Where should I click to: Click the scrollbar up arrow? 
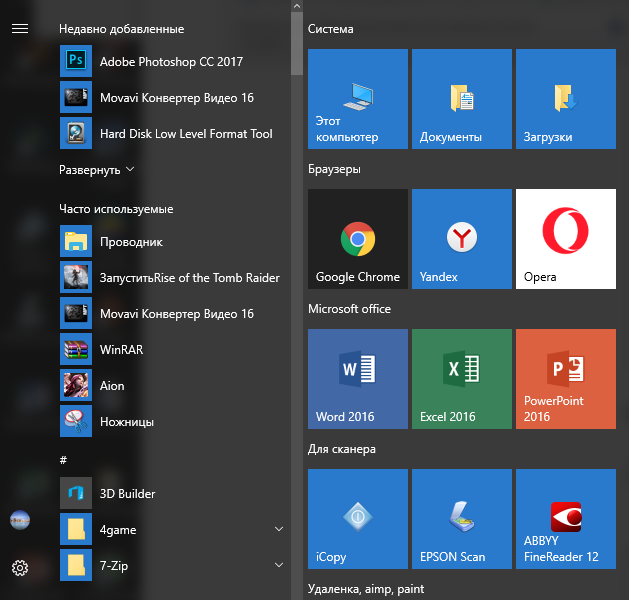tap(297, 6)
